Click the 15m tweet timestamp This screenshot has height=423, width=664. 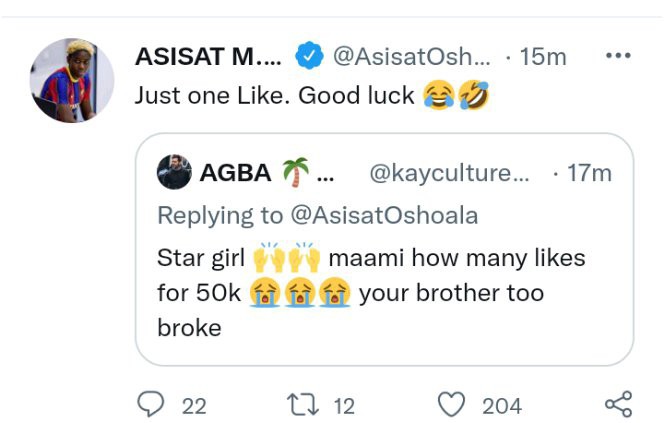pos(543,56)
